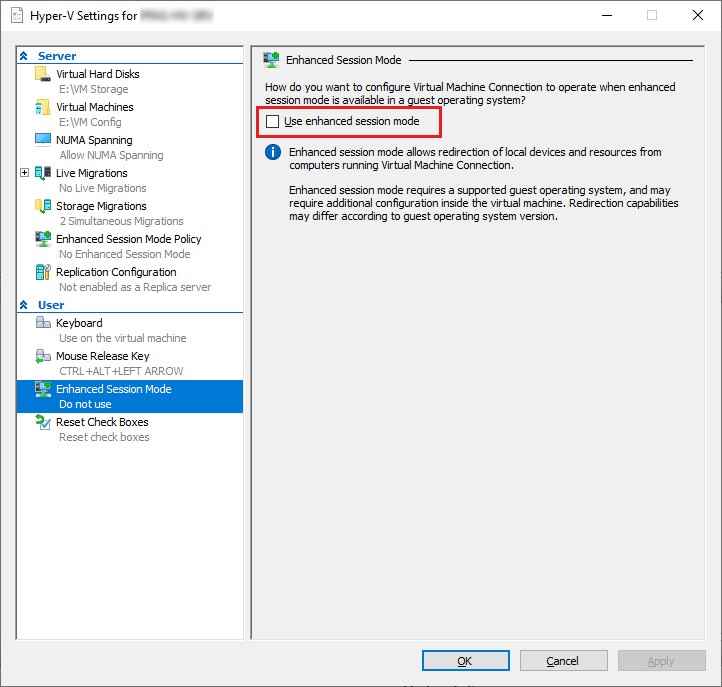Click the selected Enhanced Session Mode icon
The height and width of the screenshot is (687, 722).
[43, 389]
